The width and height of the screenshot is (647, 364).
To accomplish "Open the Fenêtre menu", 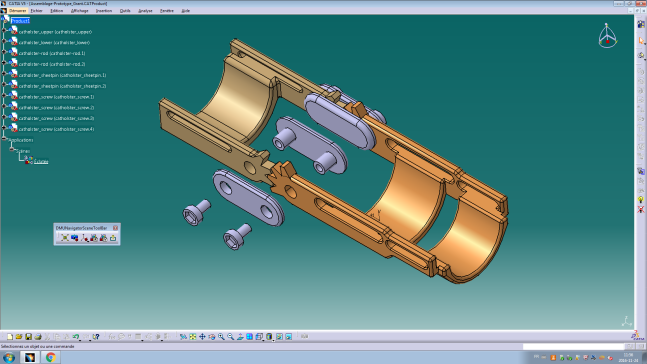I will (x=167, y=11).
